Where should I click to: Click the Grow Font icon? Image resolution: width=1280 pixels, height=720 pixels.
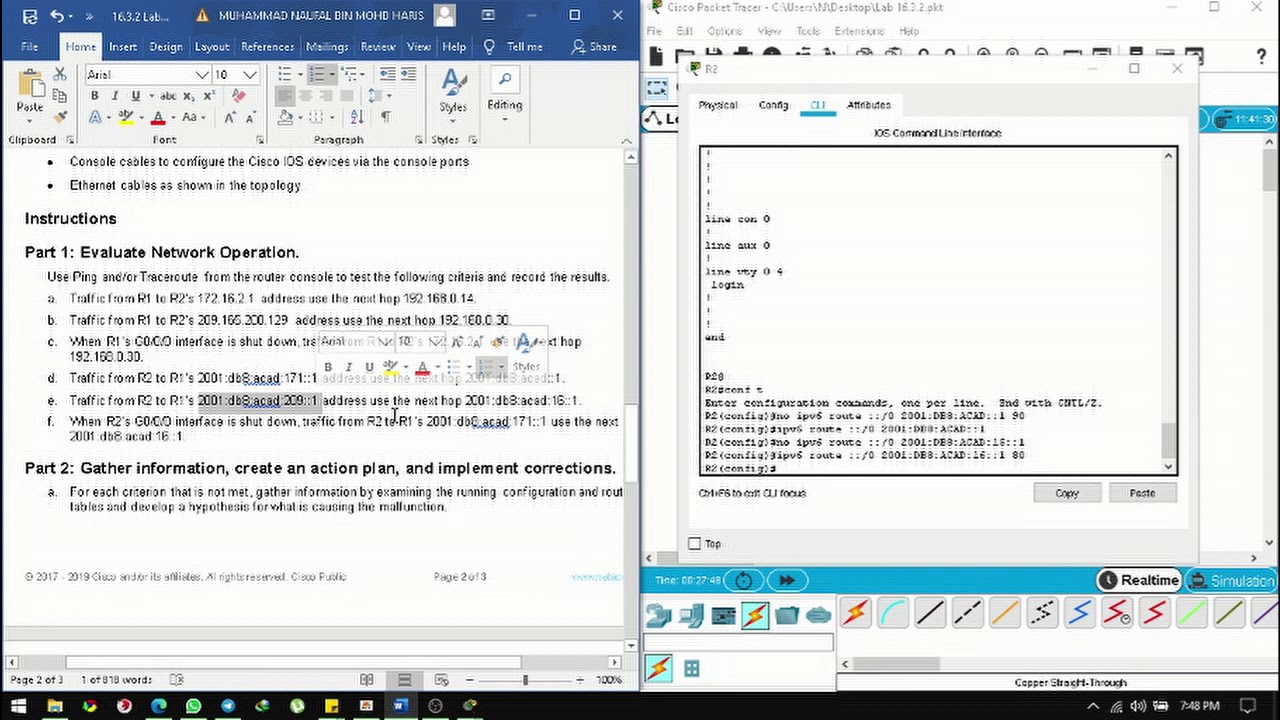tap(230, 118)
